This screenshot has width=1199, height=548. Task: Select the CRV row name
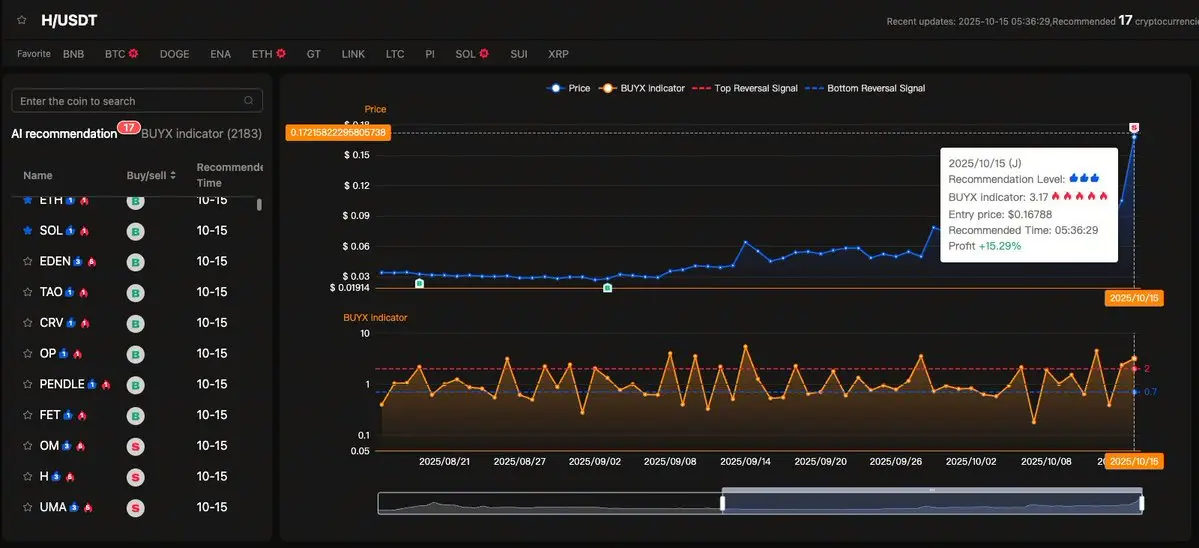pyautogui.click(x=51, y=323)
